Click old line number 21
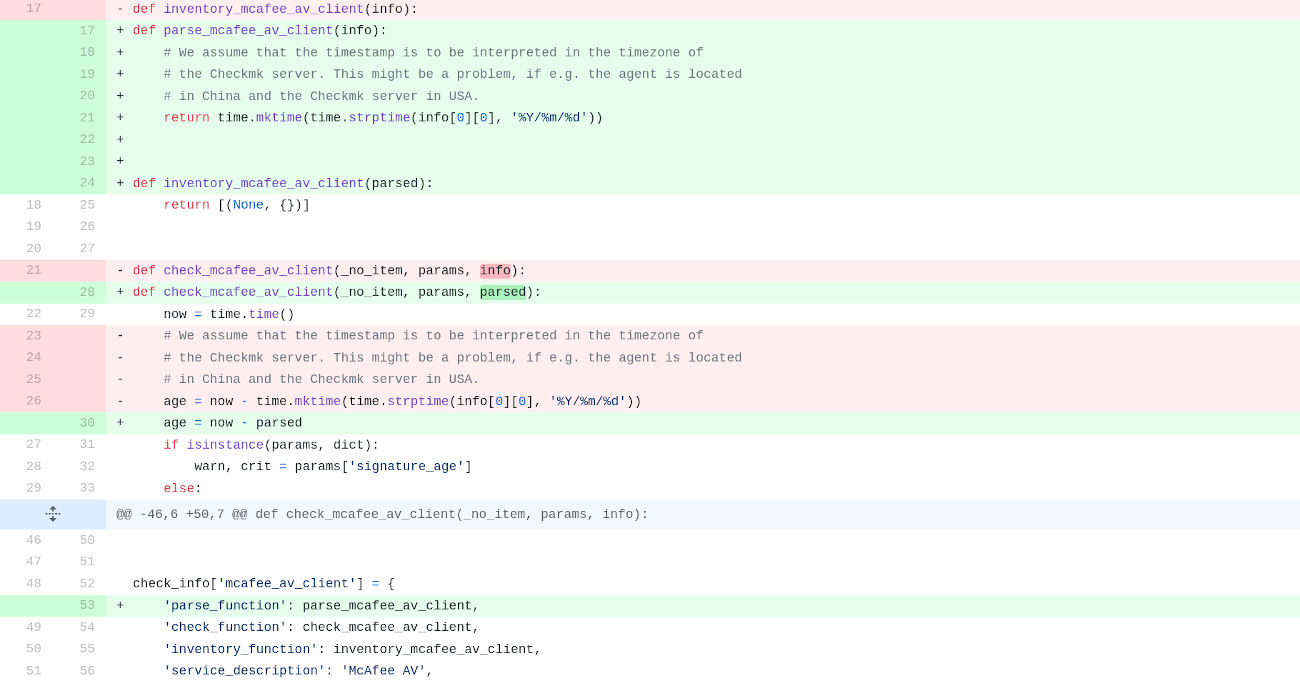The height and width of the screenshot is (681, 1300). point(34,271)
